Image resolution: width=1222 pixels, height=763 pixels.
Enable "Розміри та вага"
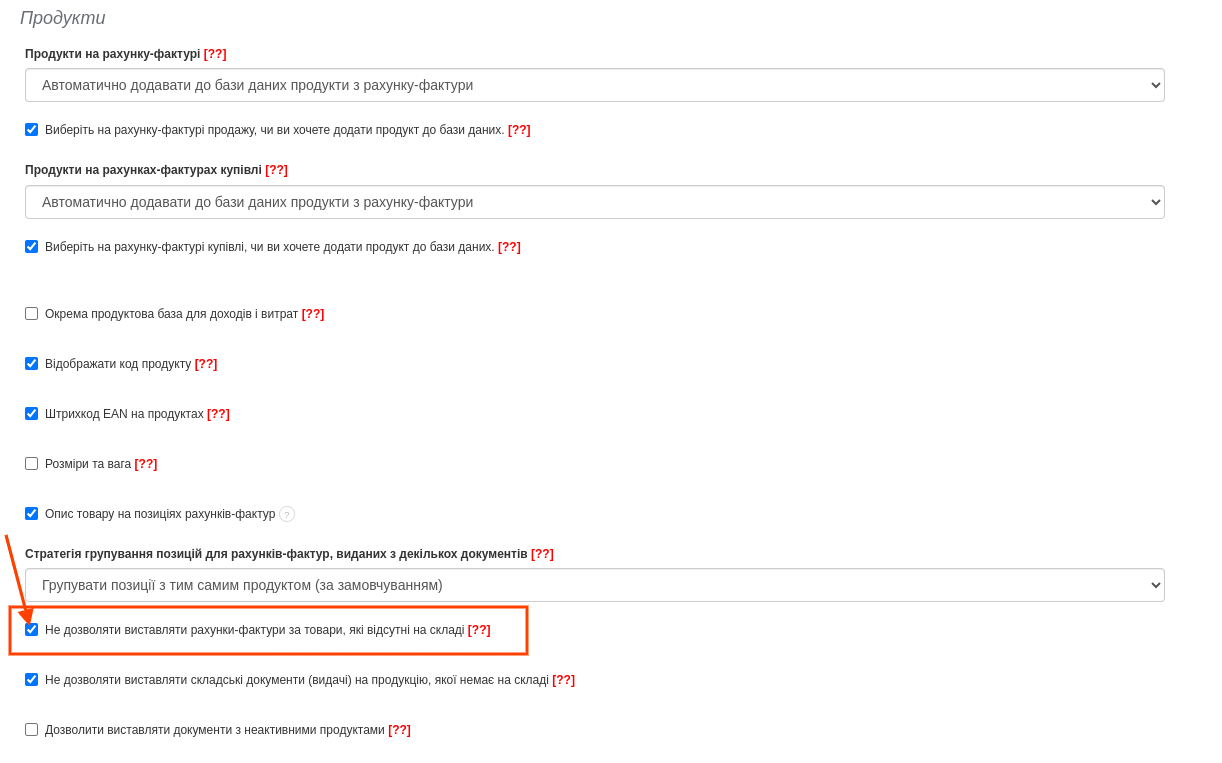click(31, 463)
